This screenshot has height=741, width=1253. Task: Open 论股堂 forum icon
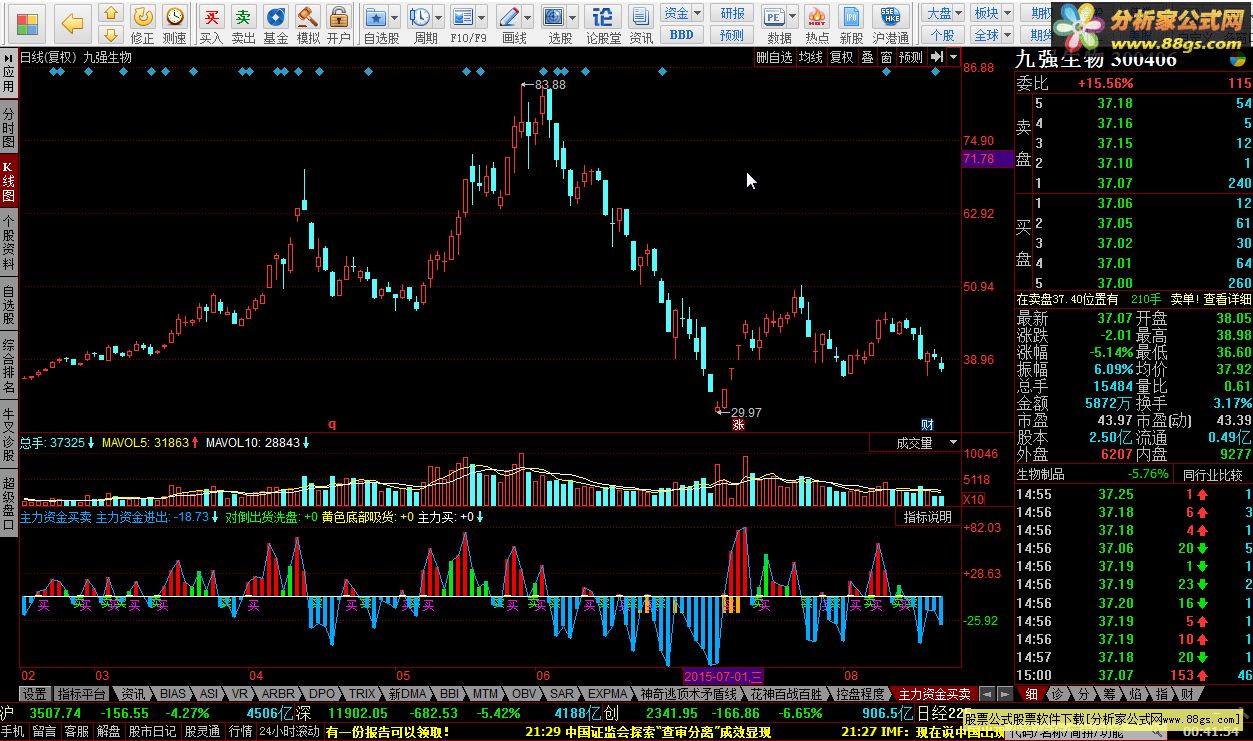point(603,24)
